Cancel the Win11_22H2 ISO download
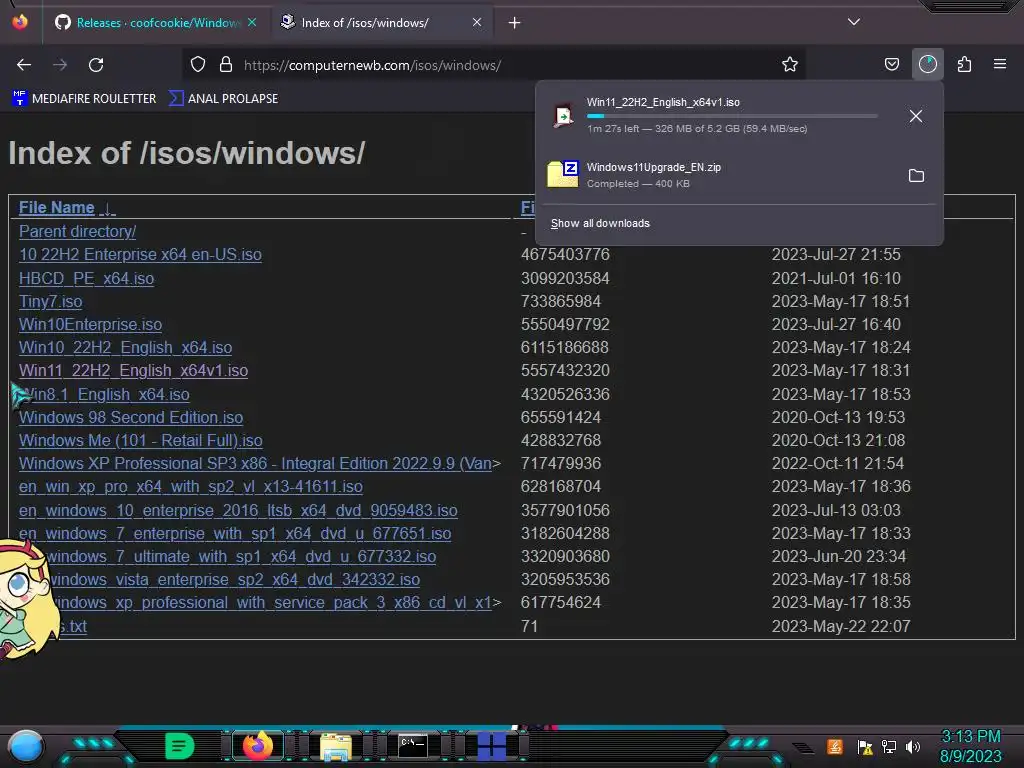1024x768 pixels. 916,116
